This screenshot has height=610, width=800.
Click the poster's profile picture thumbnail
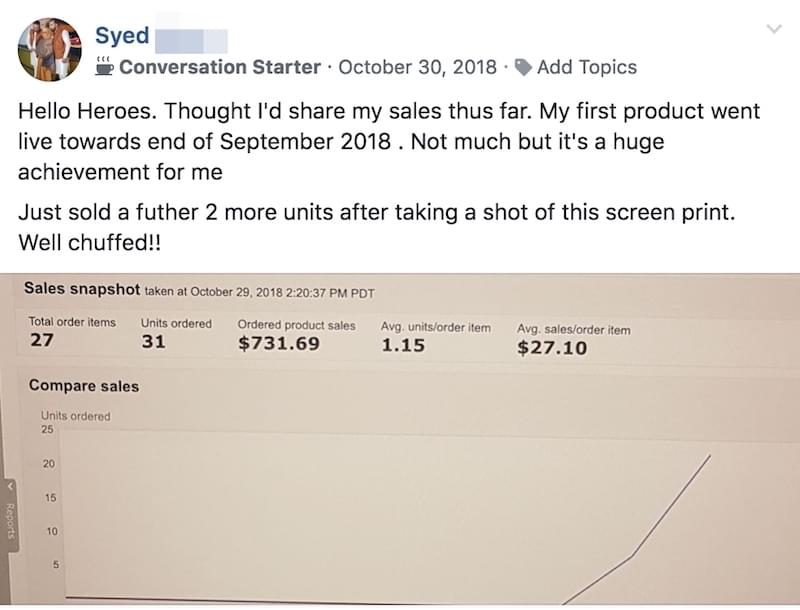(49, 49)
